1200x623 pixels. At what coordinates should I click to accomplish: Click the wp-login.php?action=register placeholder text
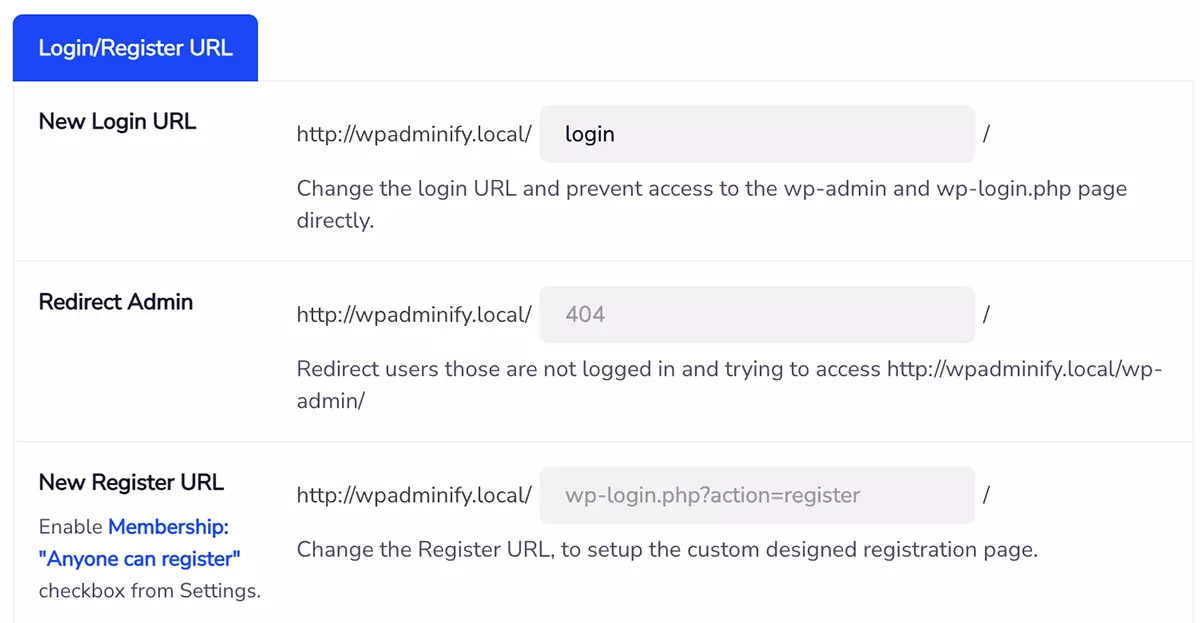[712, 495]
